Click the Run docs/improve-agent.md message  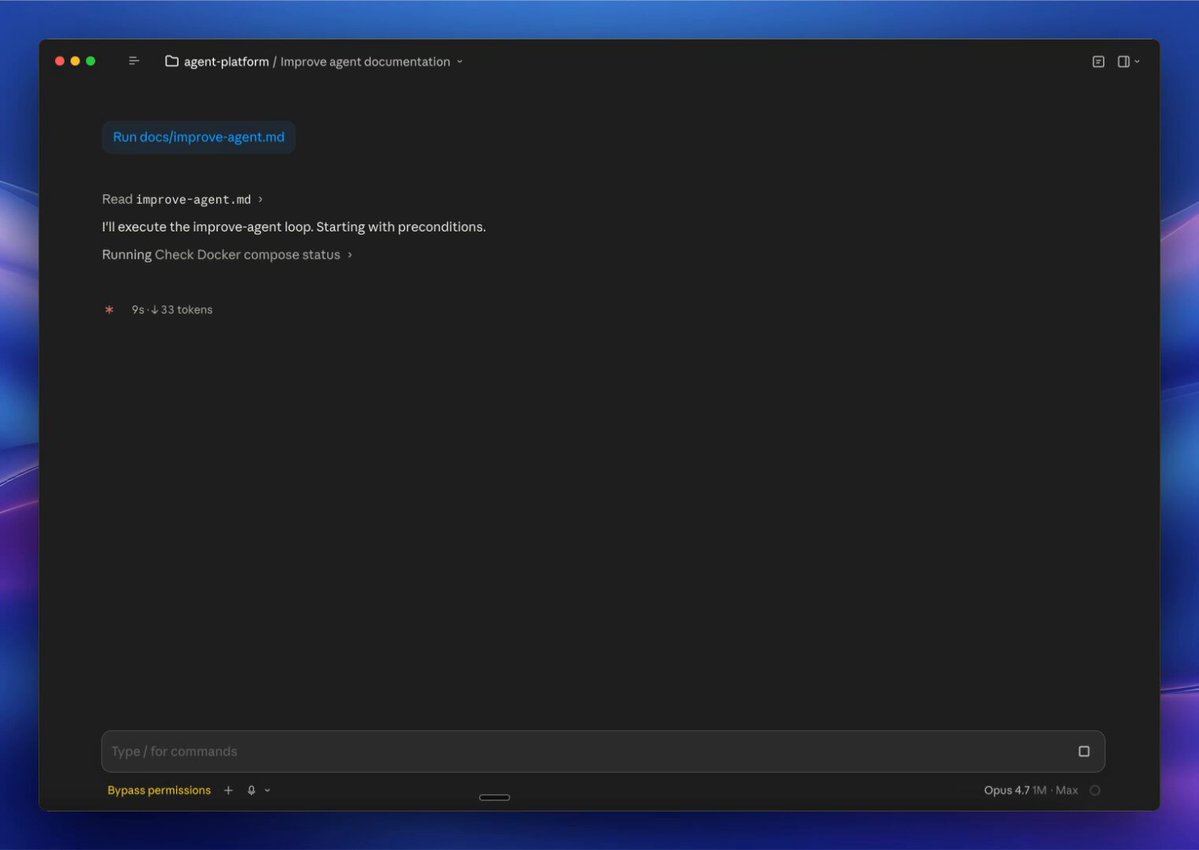click(x=199, y=138)
